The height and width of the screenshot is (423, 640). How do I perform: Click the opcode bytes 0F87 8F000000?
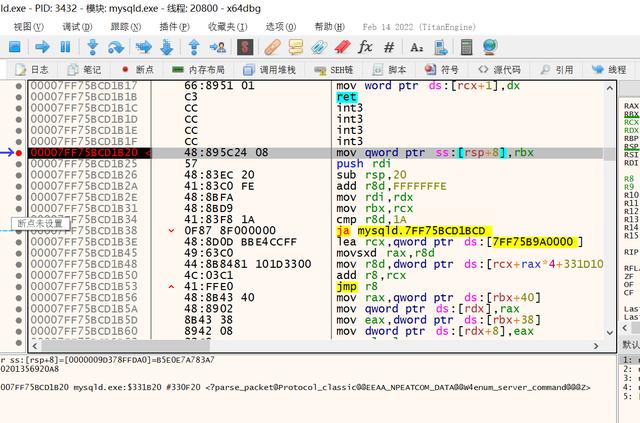230,231
